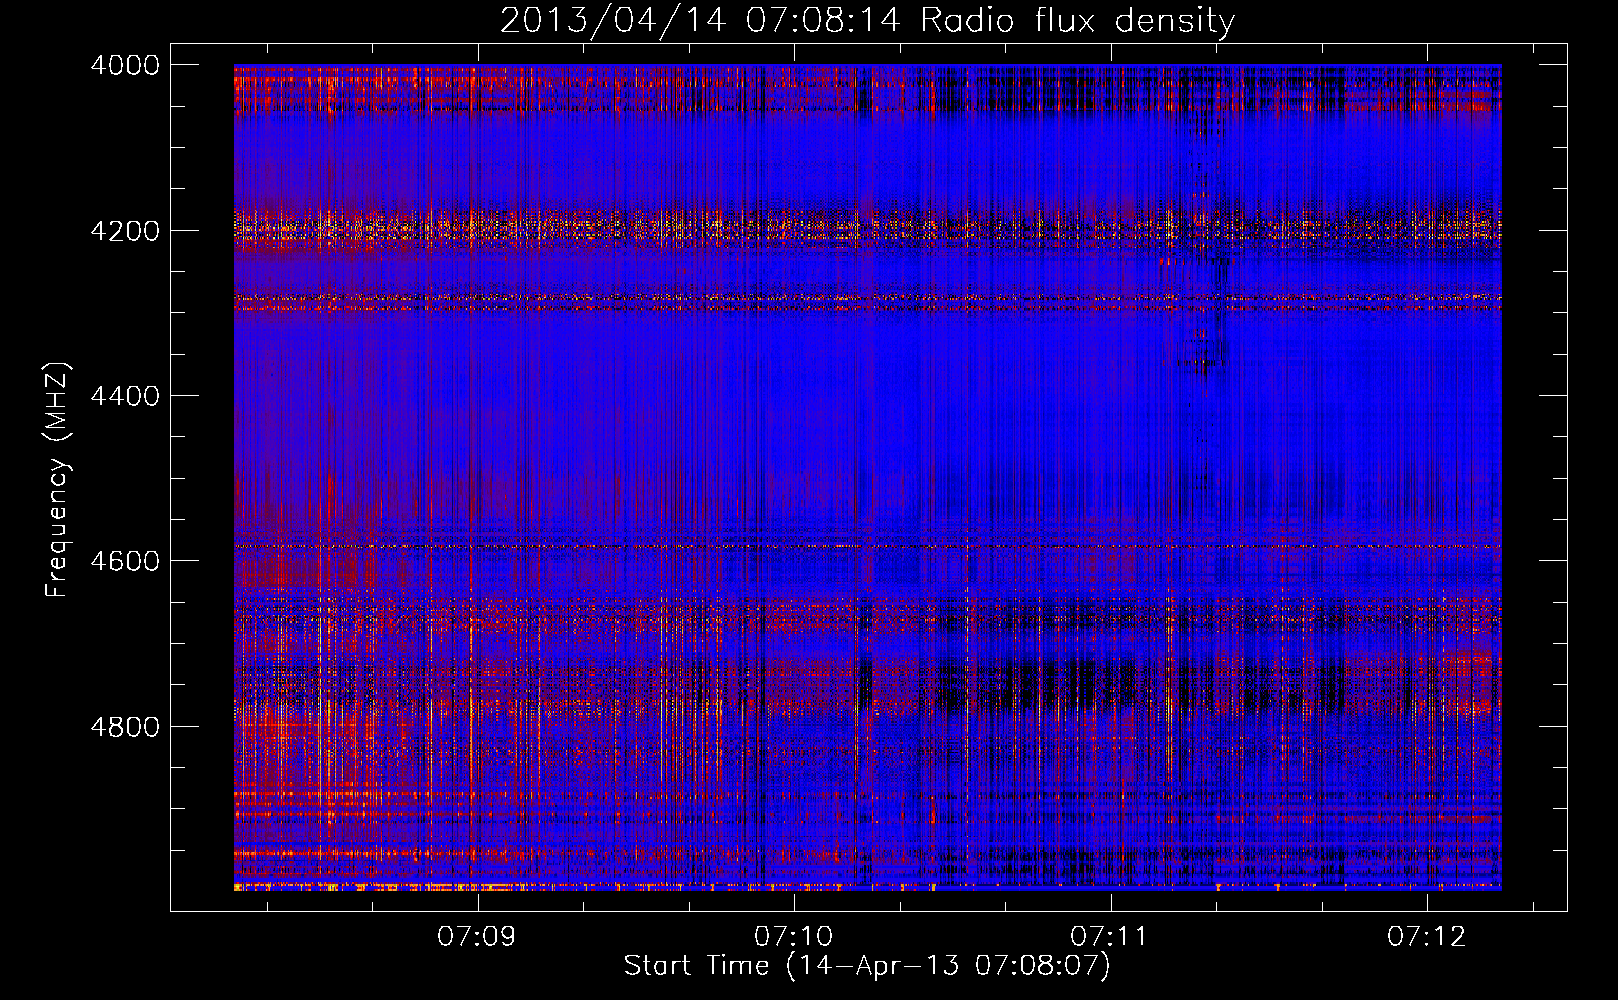Click the plot title "2013/04/14 07:08:14 Radio flux density"
Screen dimensions: 1618x1000
[867, 20]
